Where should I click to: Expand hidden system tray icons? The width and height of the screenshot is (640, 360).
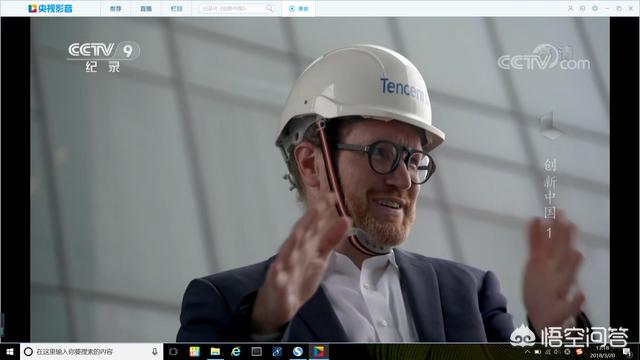point(527,351)
